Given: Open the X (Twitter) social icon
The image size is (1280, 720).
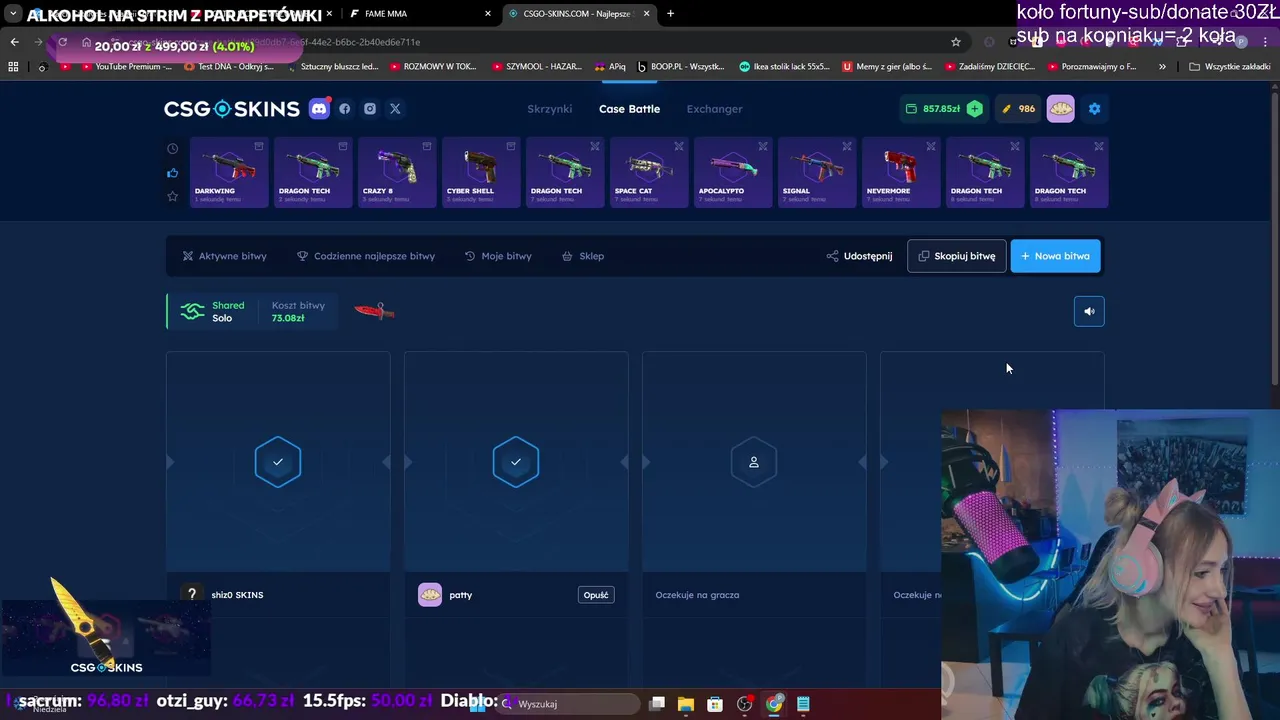Looking at the screenshot, I should pyautogui.click(x=395, y=109).
